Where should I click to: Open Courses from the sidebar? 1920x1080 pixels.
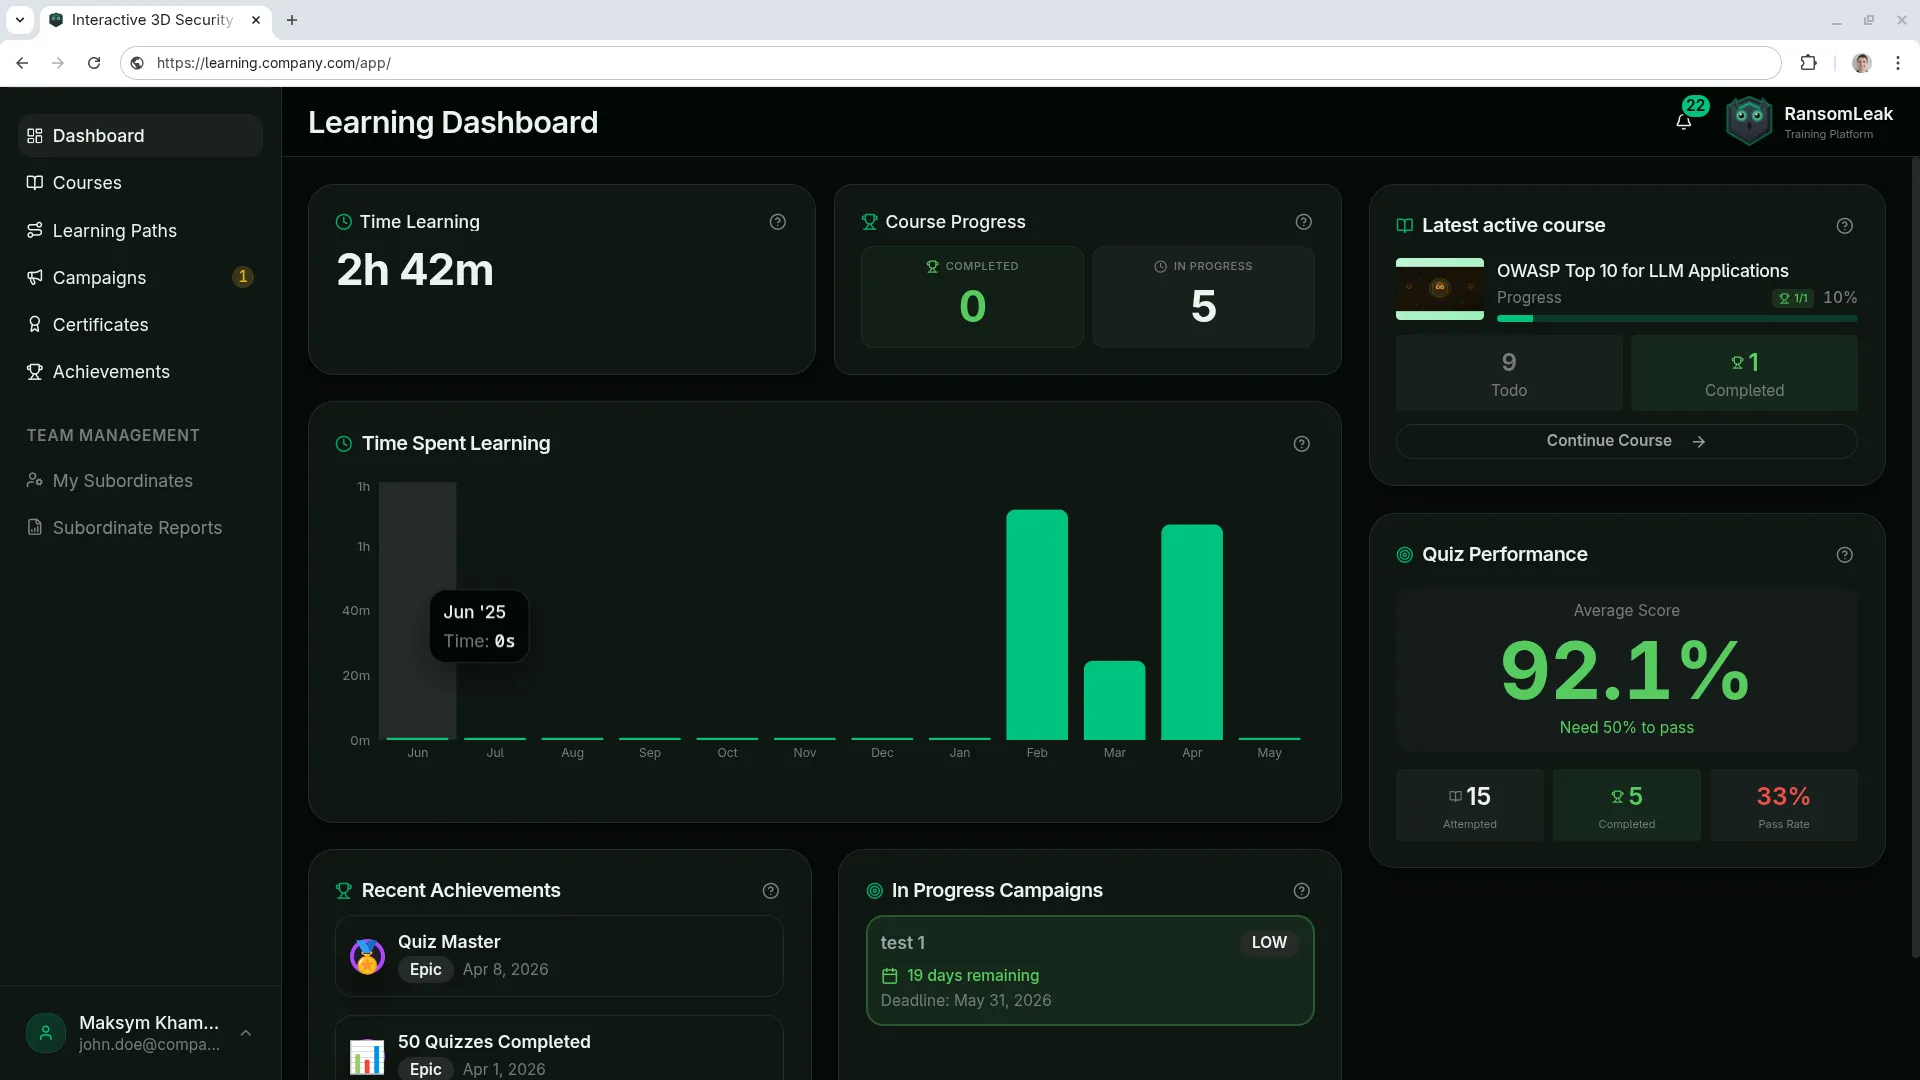coord(140,183)
